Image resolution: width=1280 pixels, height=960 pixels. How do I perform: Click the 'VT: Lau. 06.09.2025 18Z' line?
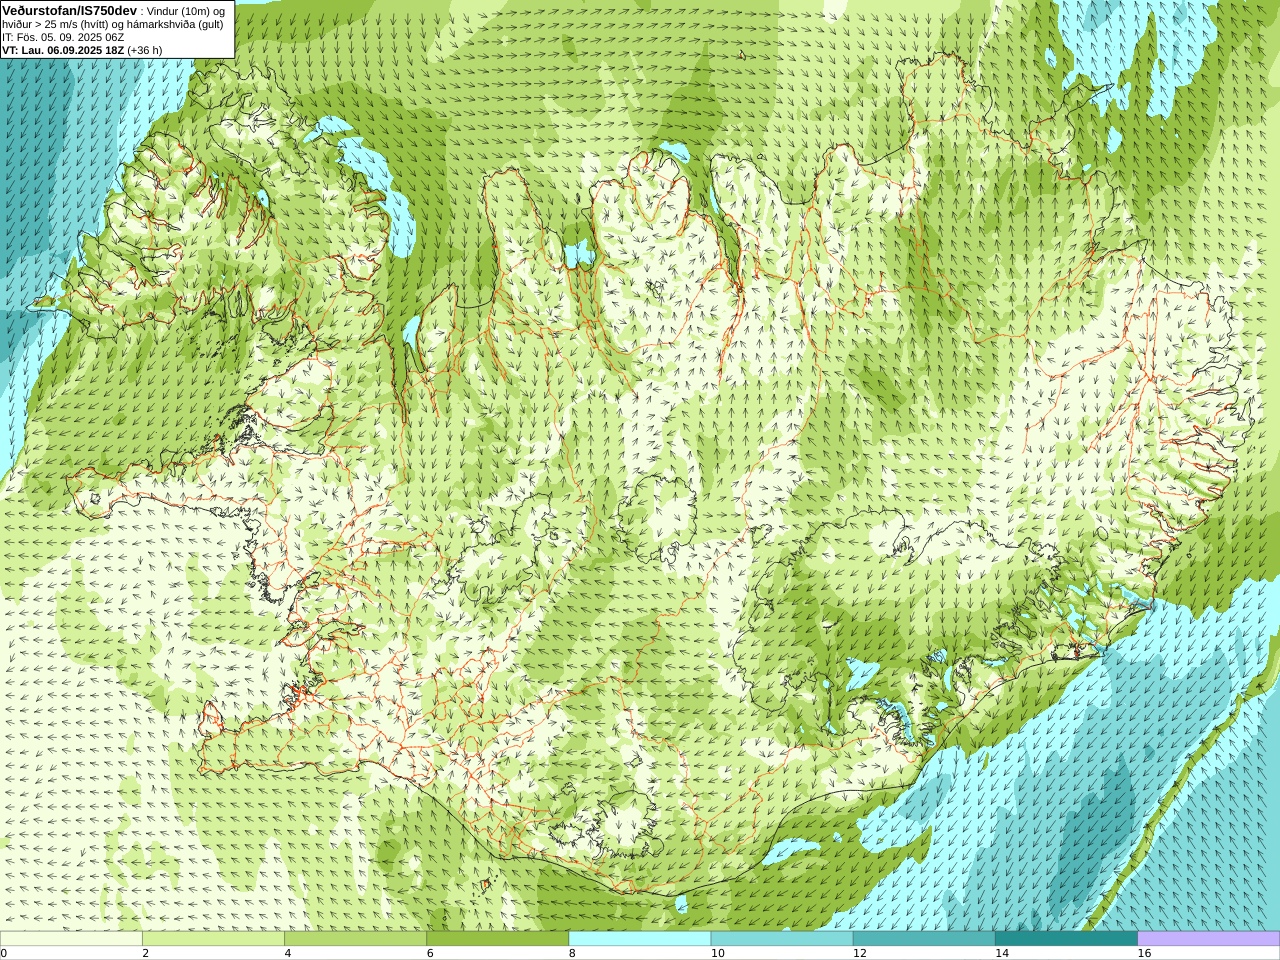pos(63,50)
